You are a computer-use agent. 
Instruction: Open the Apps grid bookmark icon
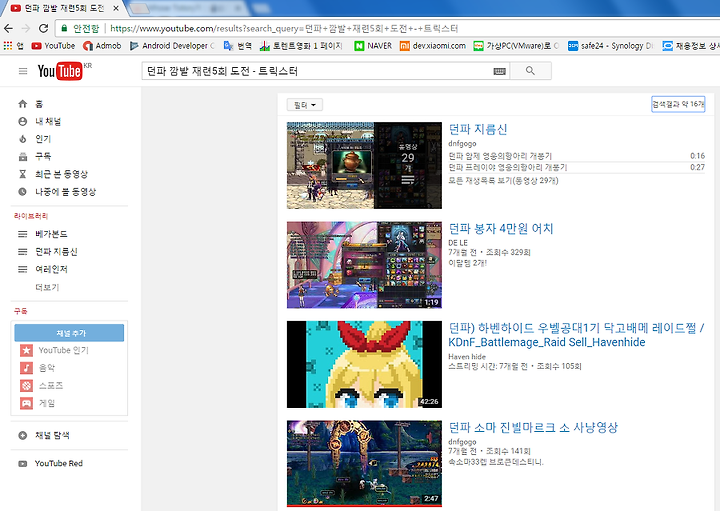[x=8, y=45]
